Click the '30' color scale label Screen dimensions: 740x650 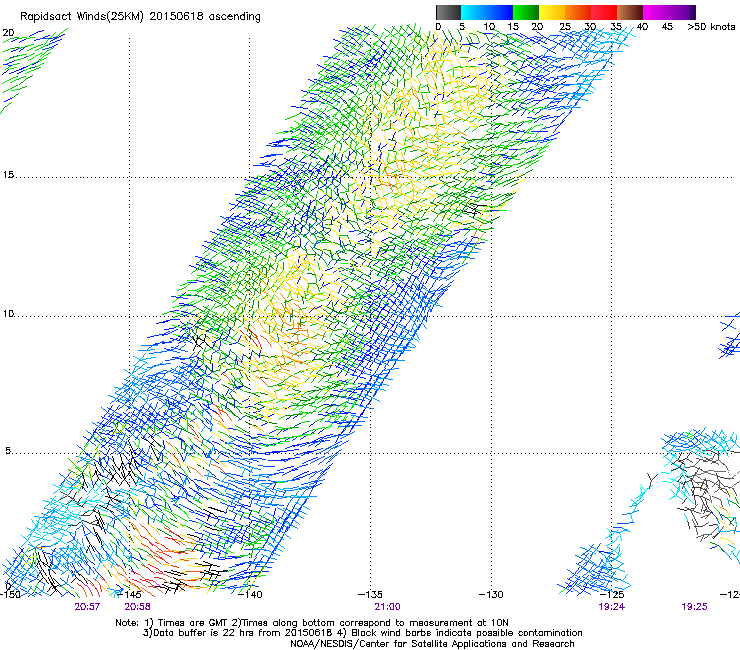click(x=590, y=27)
